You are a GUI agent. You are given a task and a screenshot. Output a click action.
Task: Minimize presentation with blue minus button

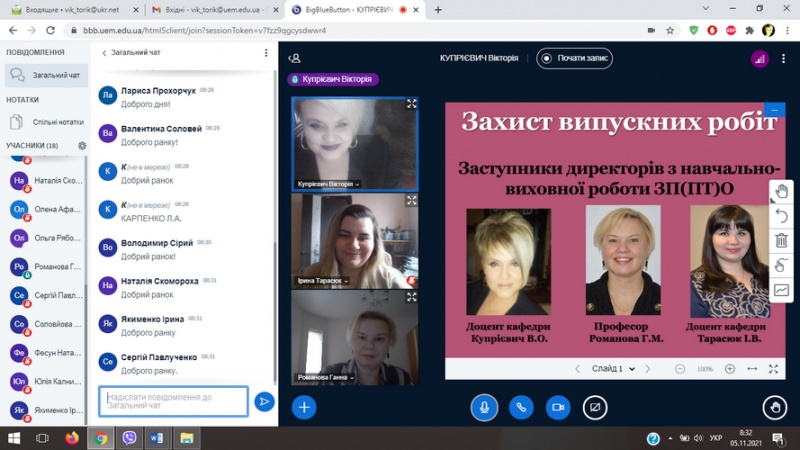point(774,110)
